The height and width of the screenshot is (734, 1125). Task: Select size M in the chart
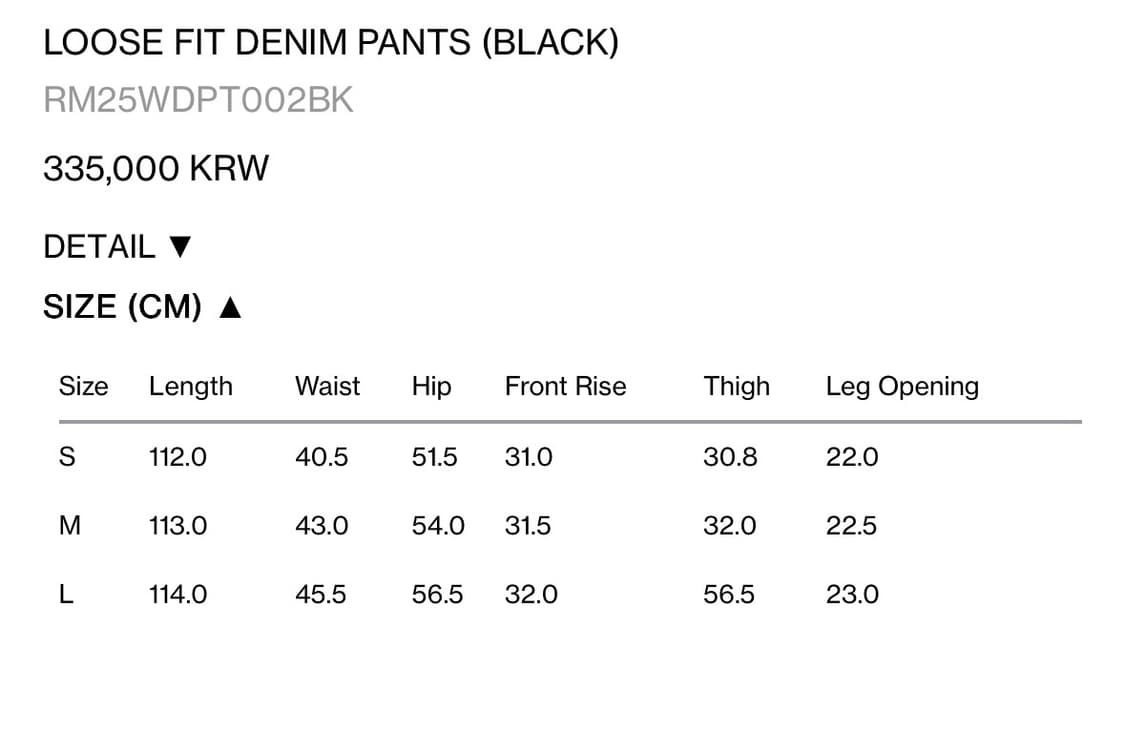69,525
